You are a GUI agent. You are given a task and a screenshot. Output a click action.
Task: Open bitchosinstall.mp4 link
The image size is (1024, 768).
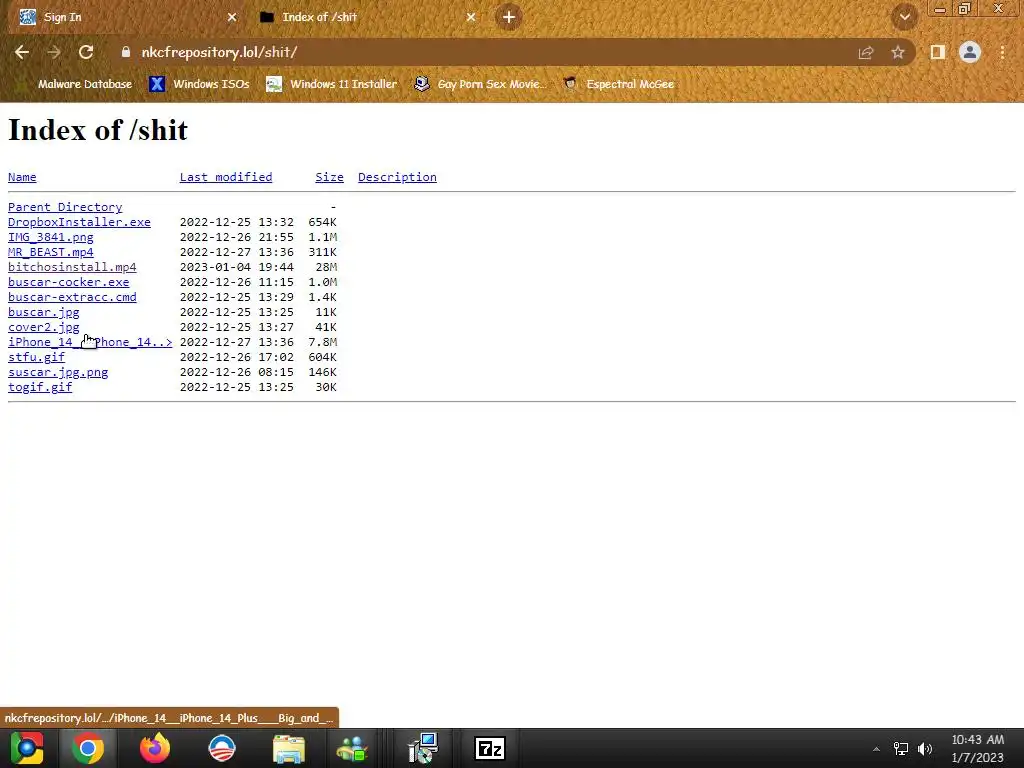tap(72, 267)
